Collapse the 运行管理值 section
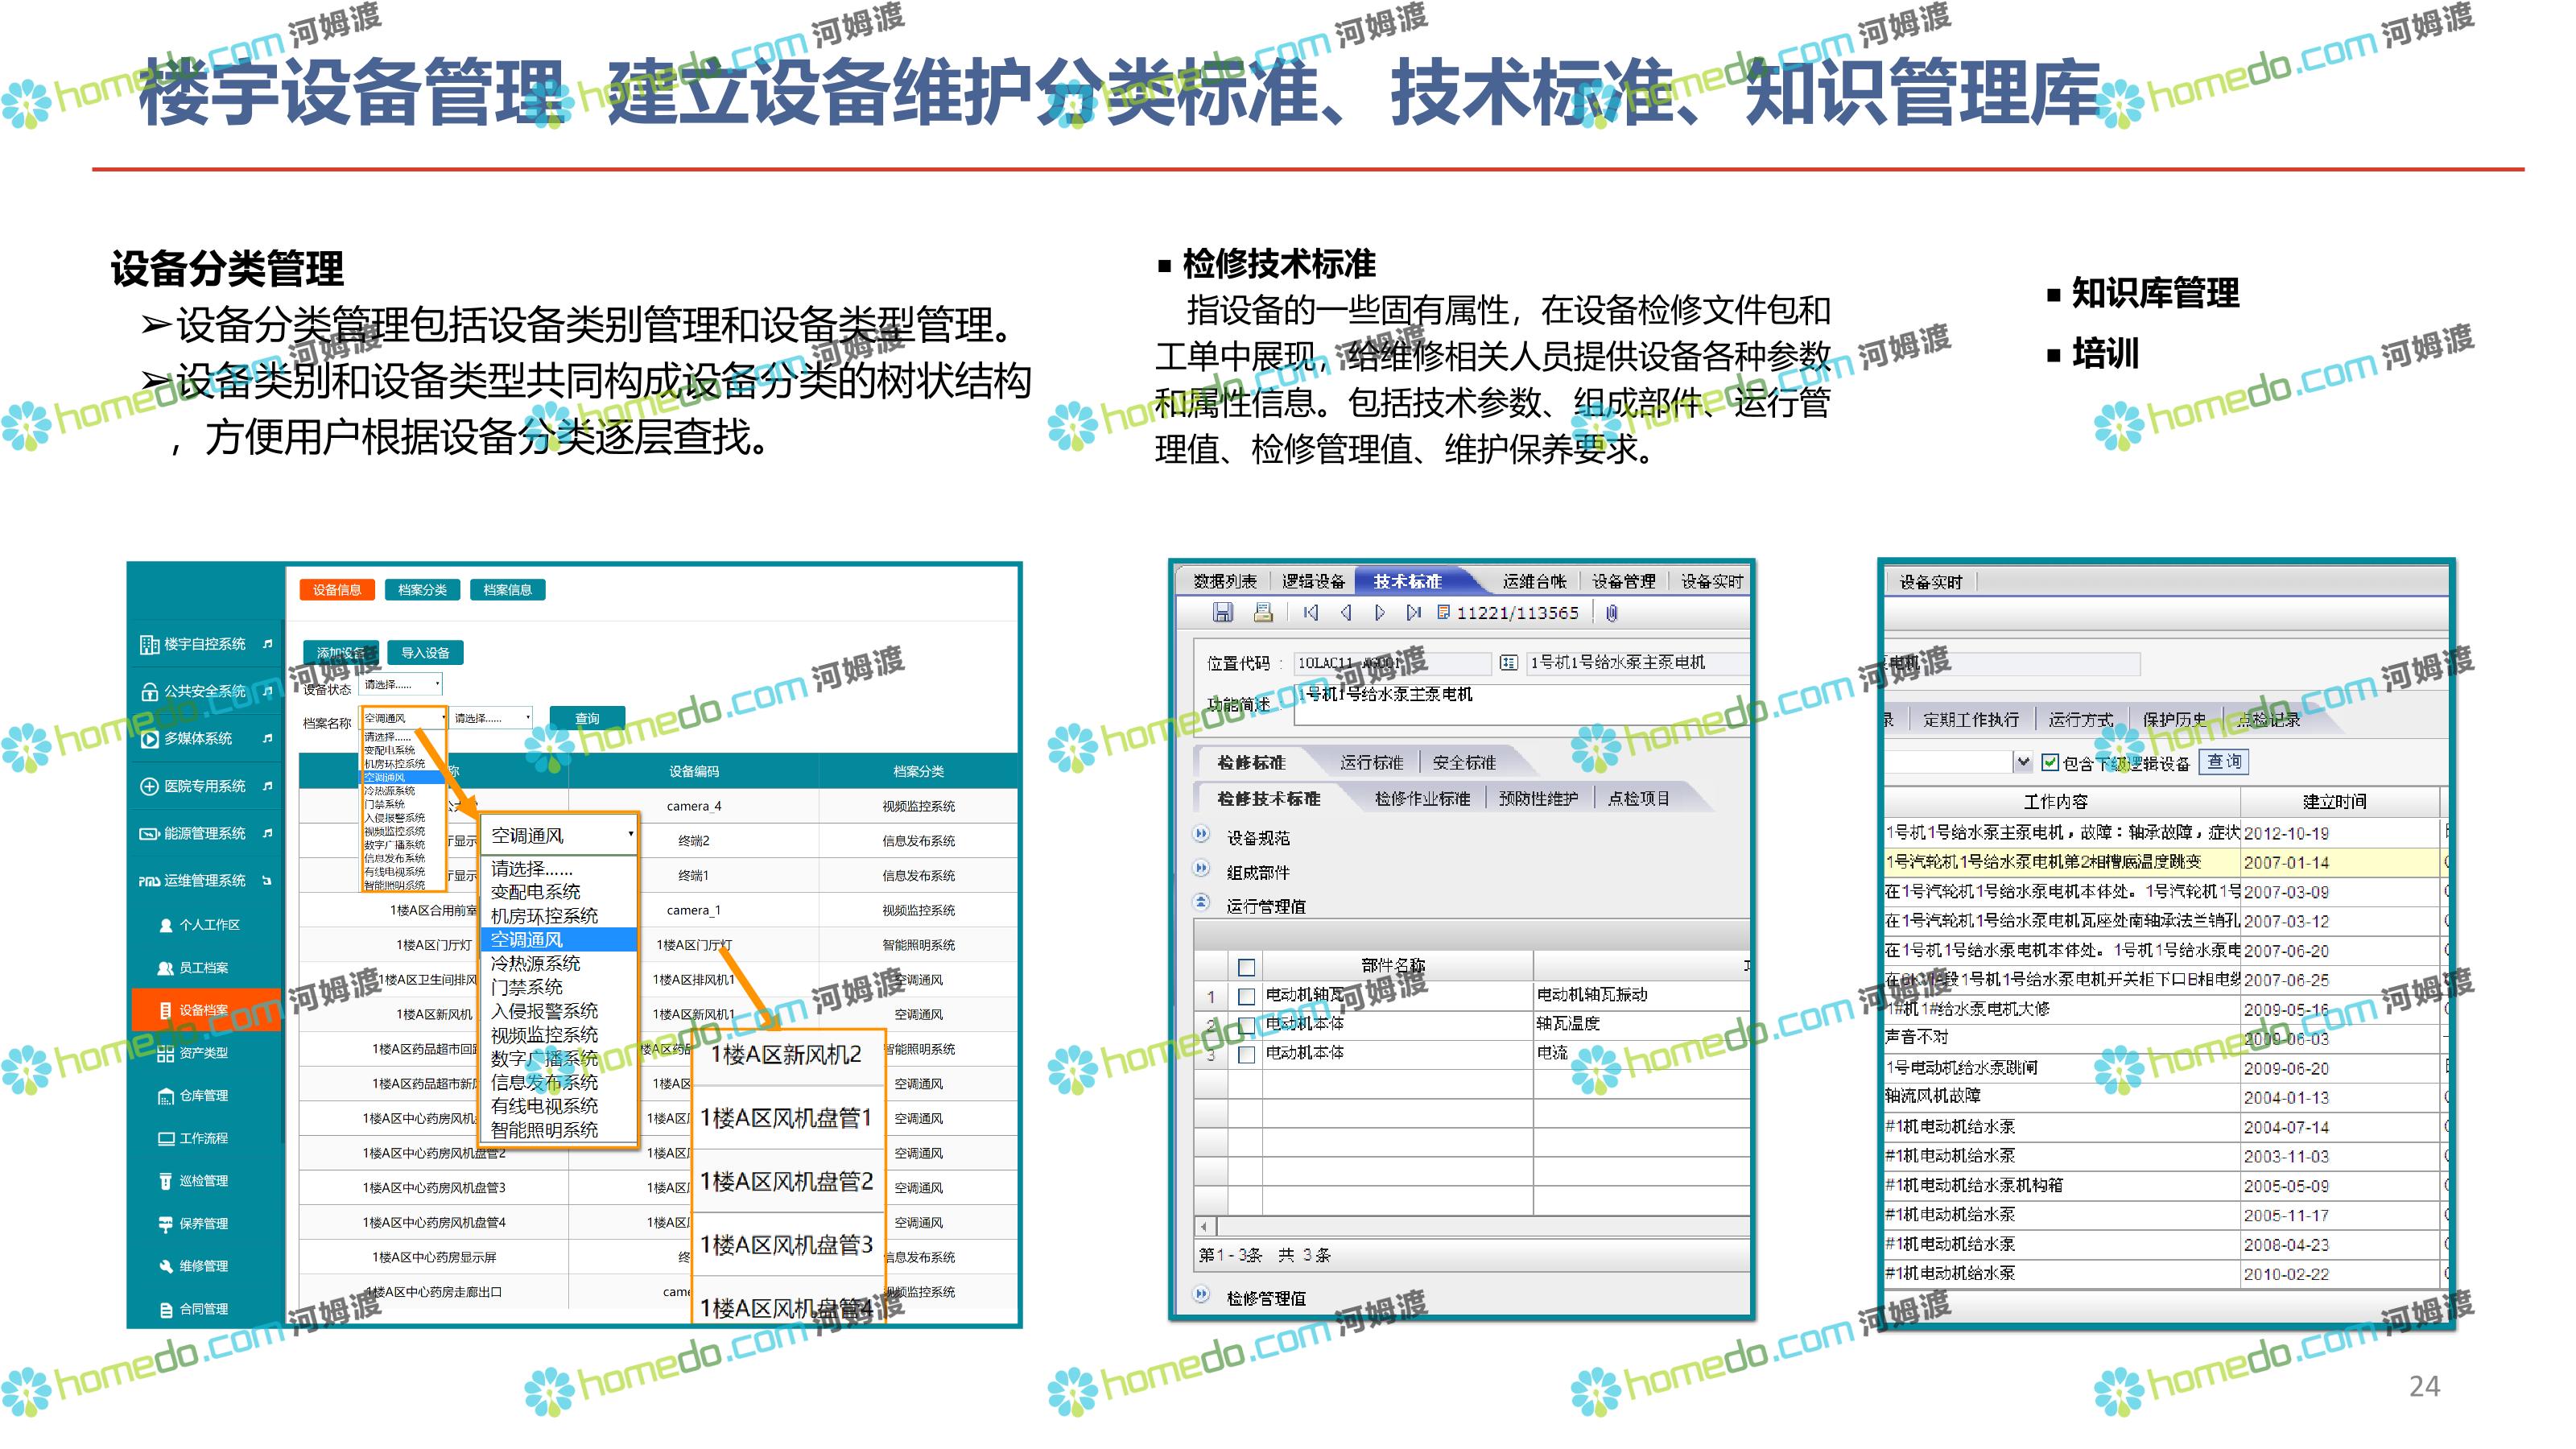Screen dimensions: 2576x1449 pyautogui.click(x=1202, y=903)
